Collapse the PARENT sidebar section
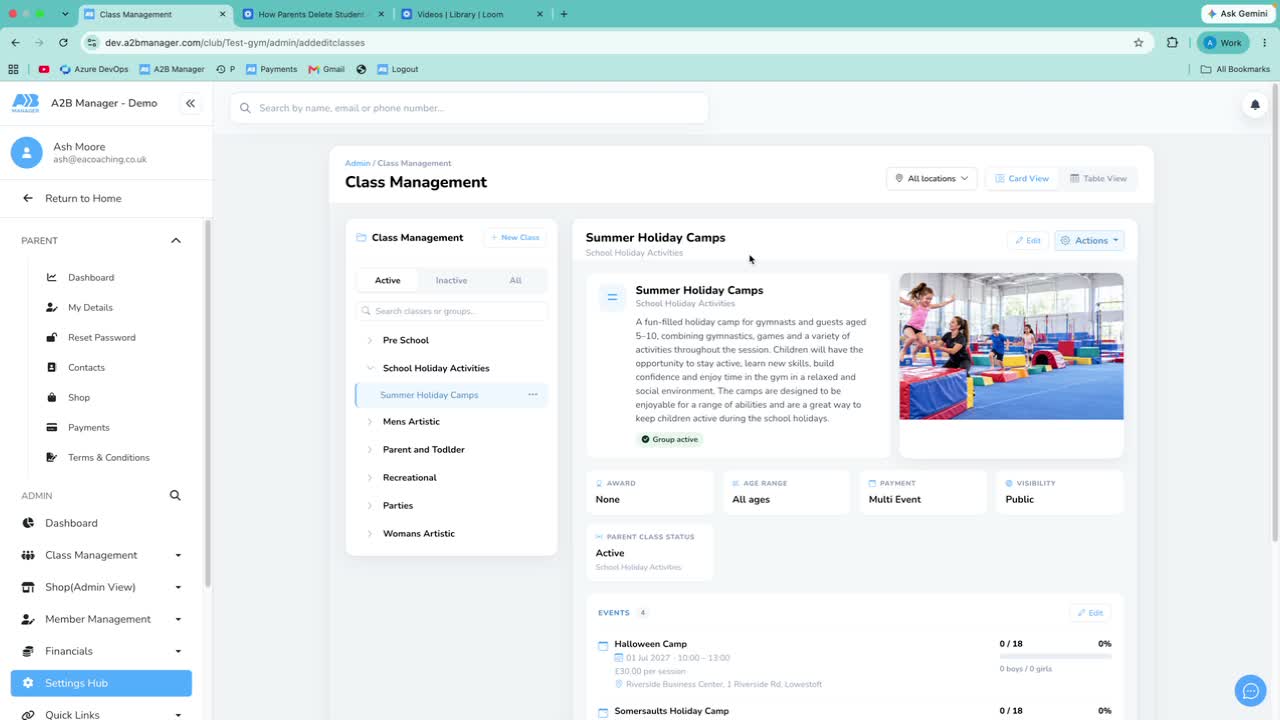 pos(176,240)
